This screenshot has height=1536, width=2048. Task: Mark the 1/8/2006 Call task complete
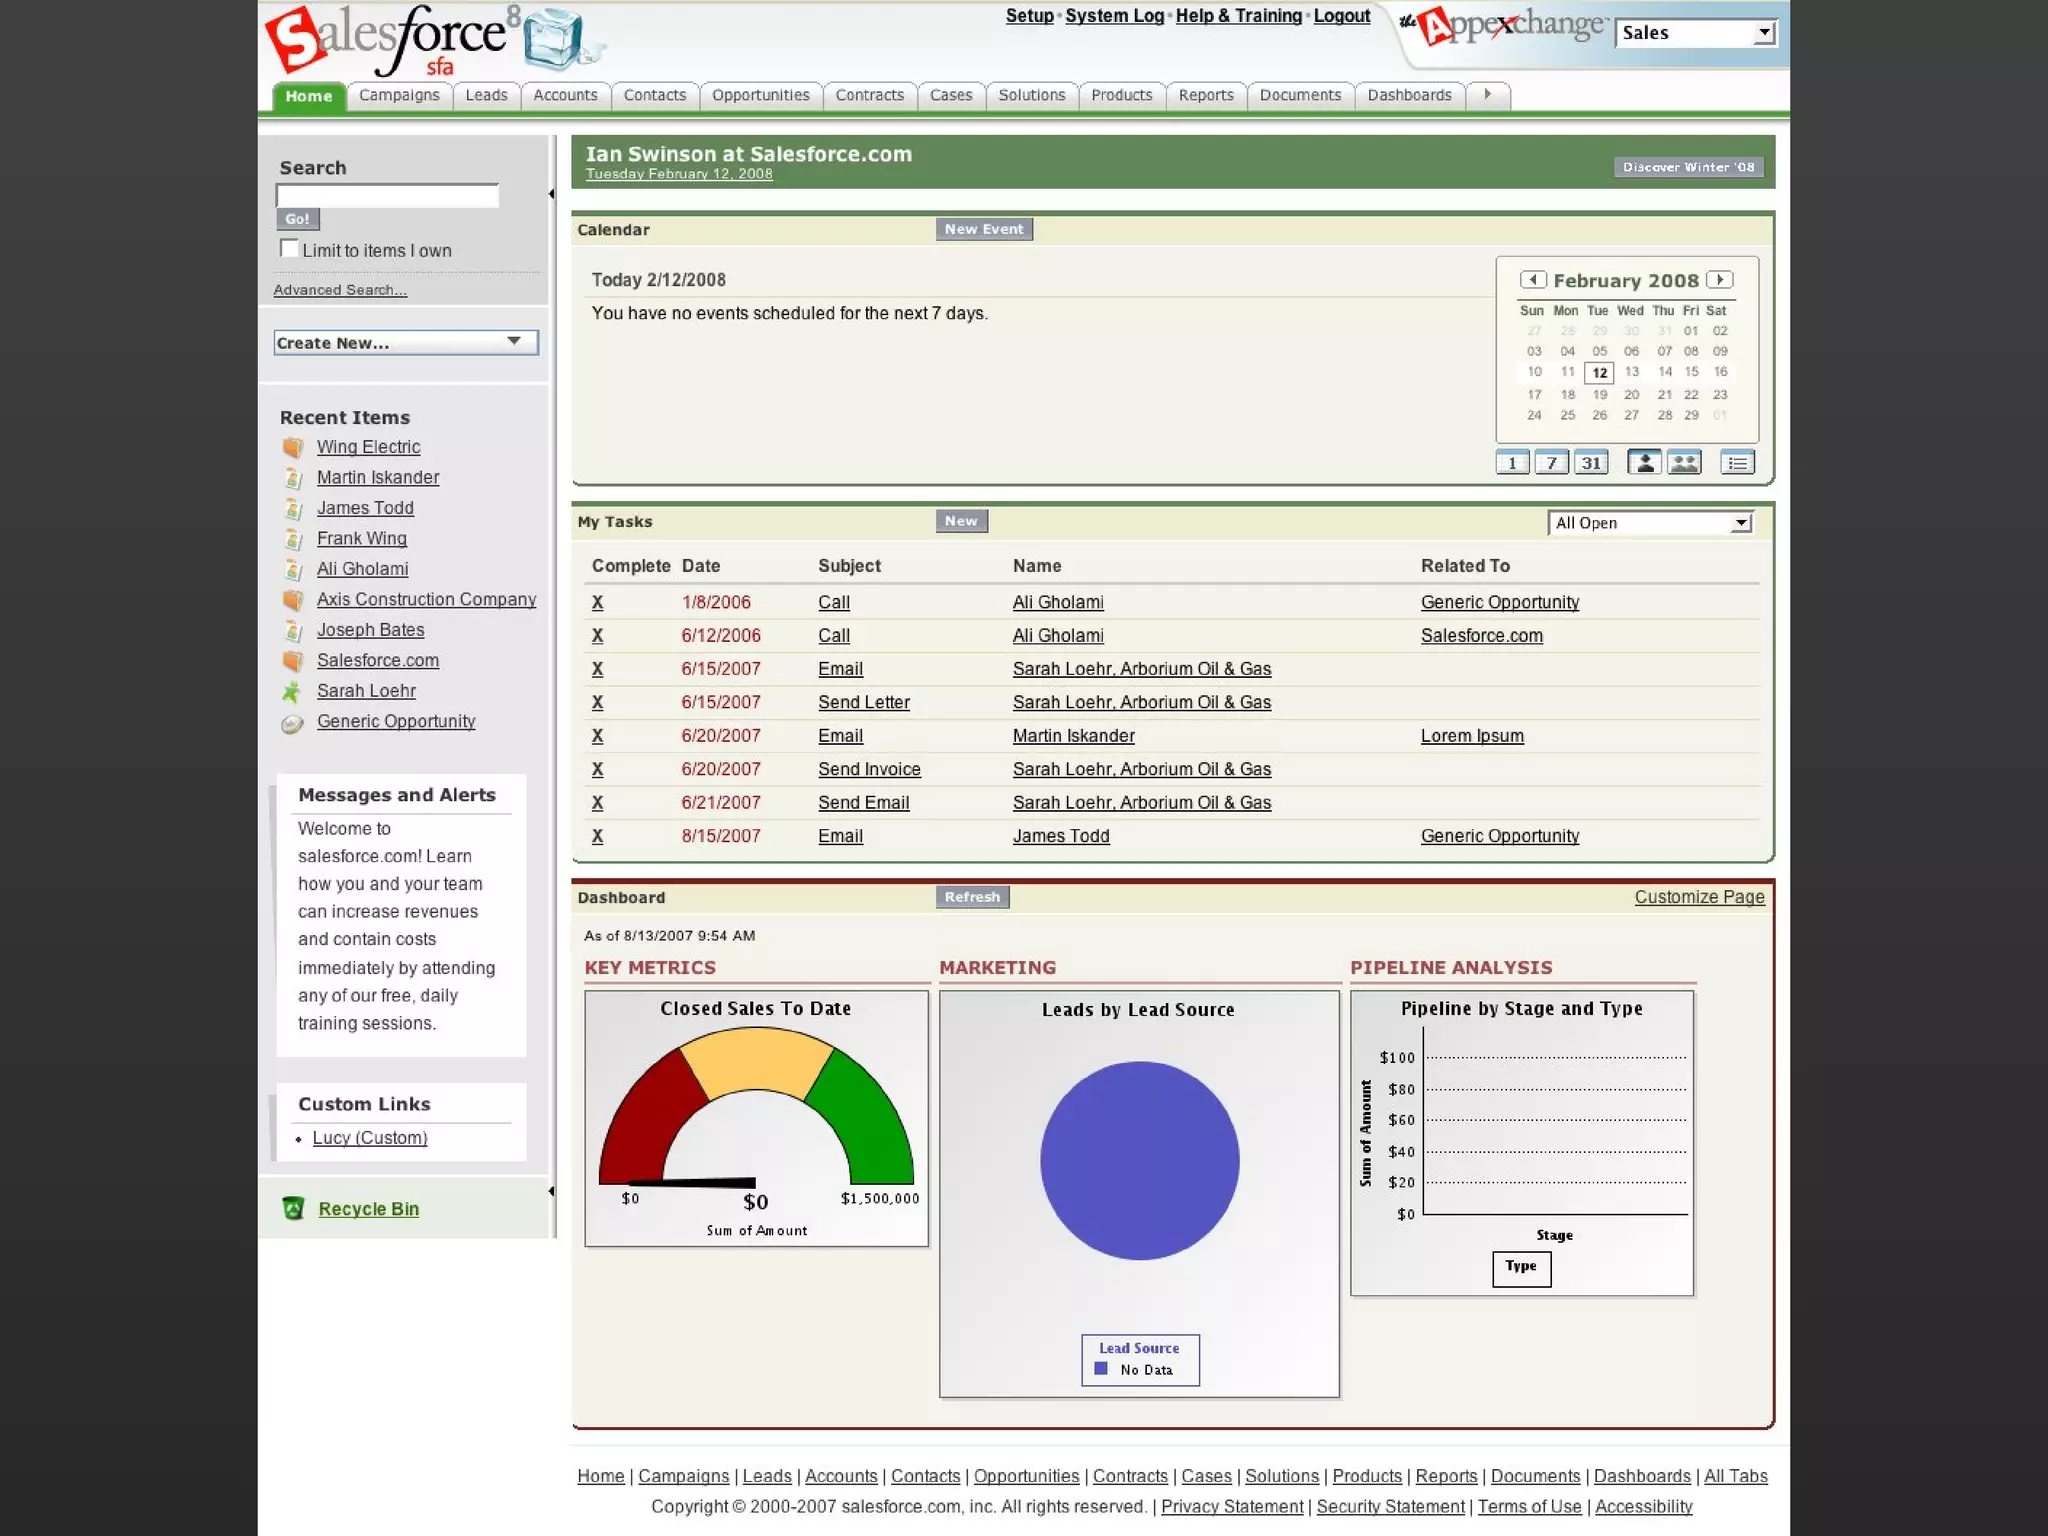tap(597, 602)
